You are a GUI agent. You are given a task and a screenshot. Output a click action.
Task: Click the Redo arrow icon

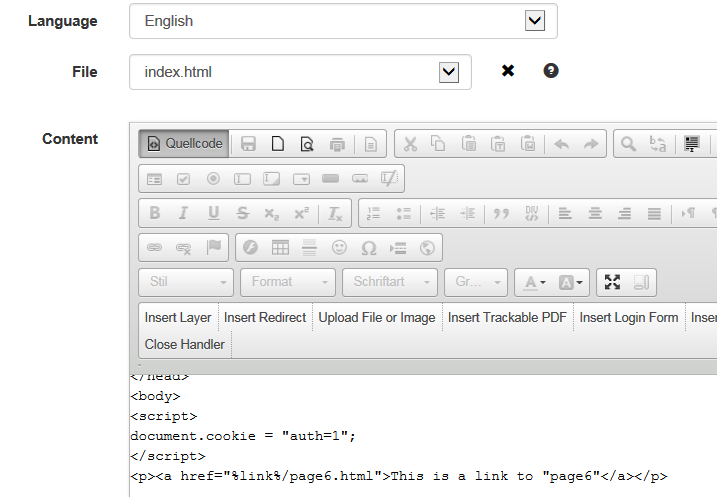[591, 144]
